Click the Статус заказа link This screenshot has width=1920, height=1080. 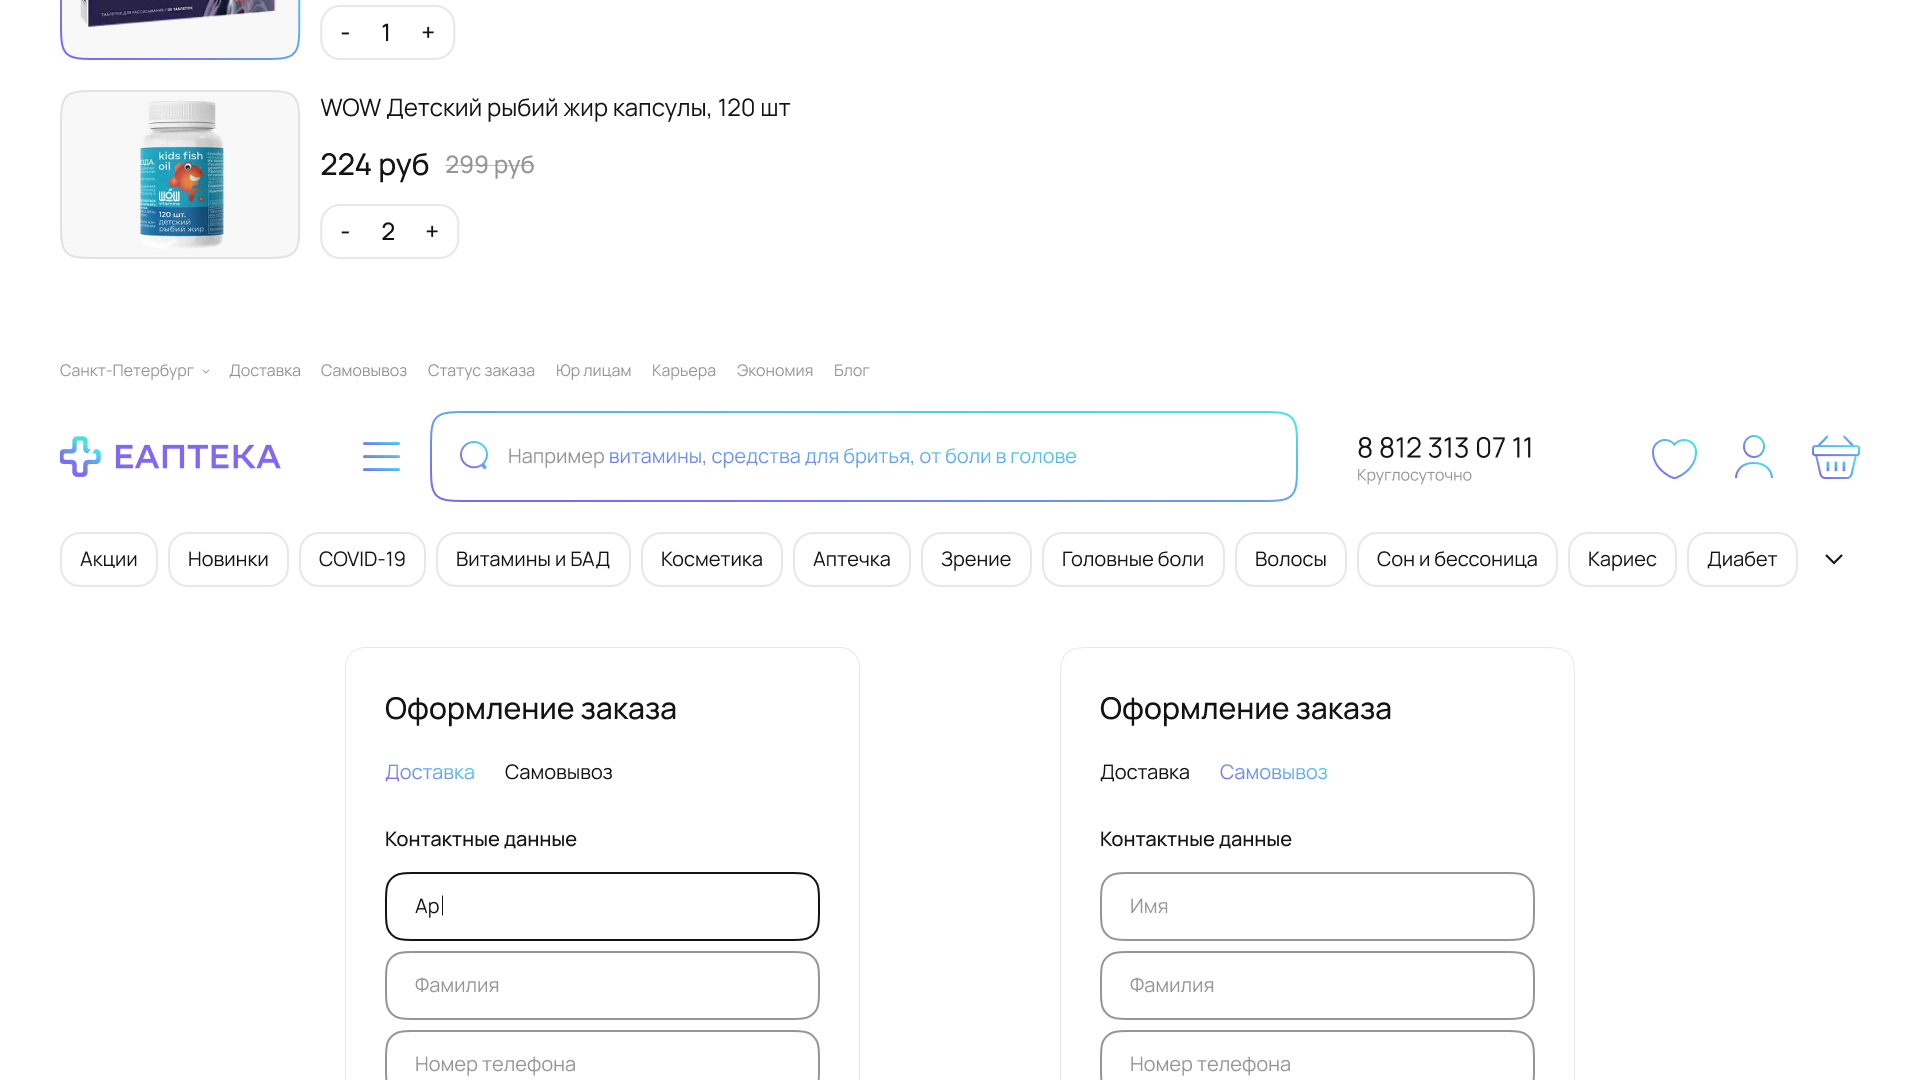[481, 371]
